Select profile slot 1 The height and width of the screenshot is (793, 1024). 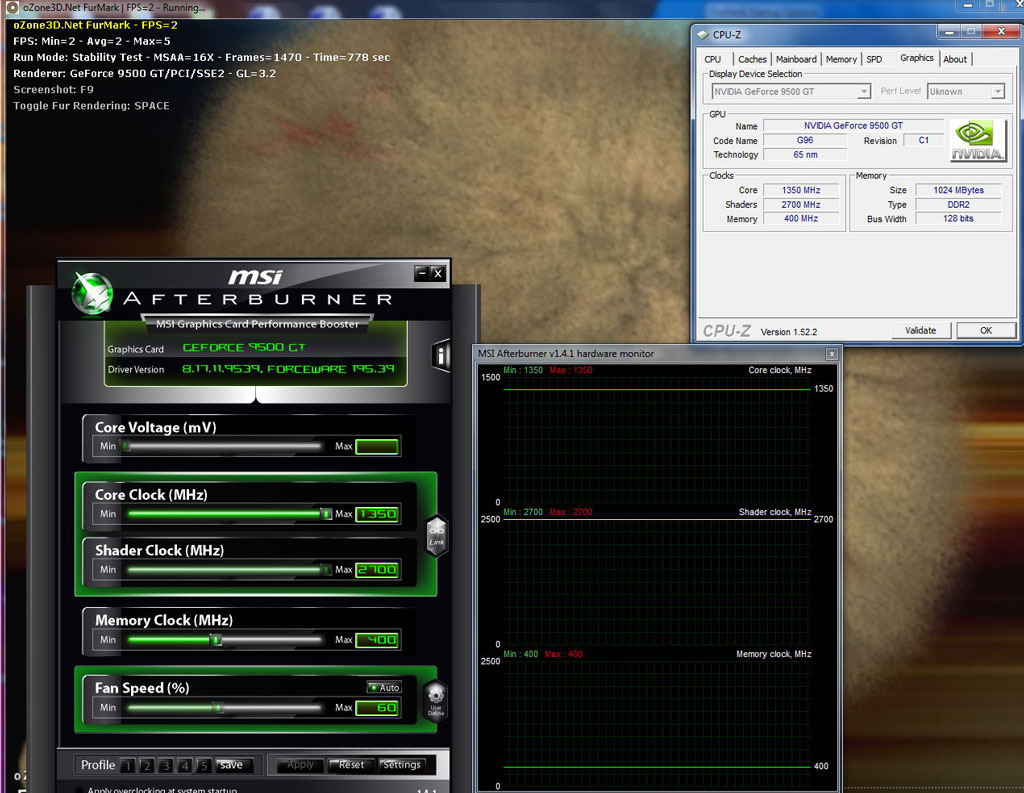coord(128,766)
